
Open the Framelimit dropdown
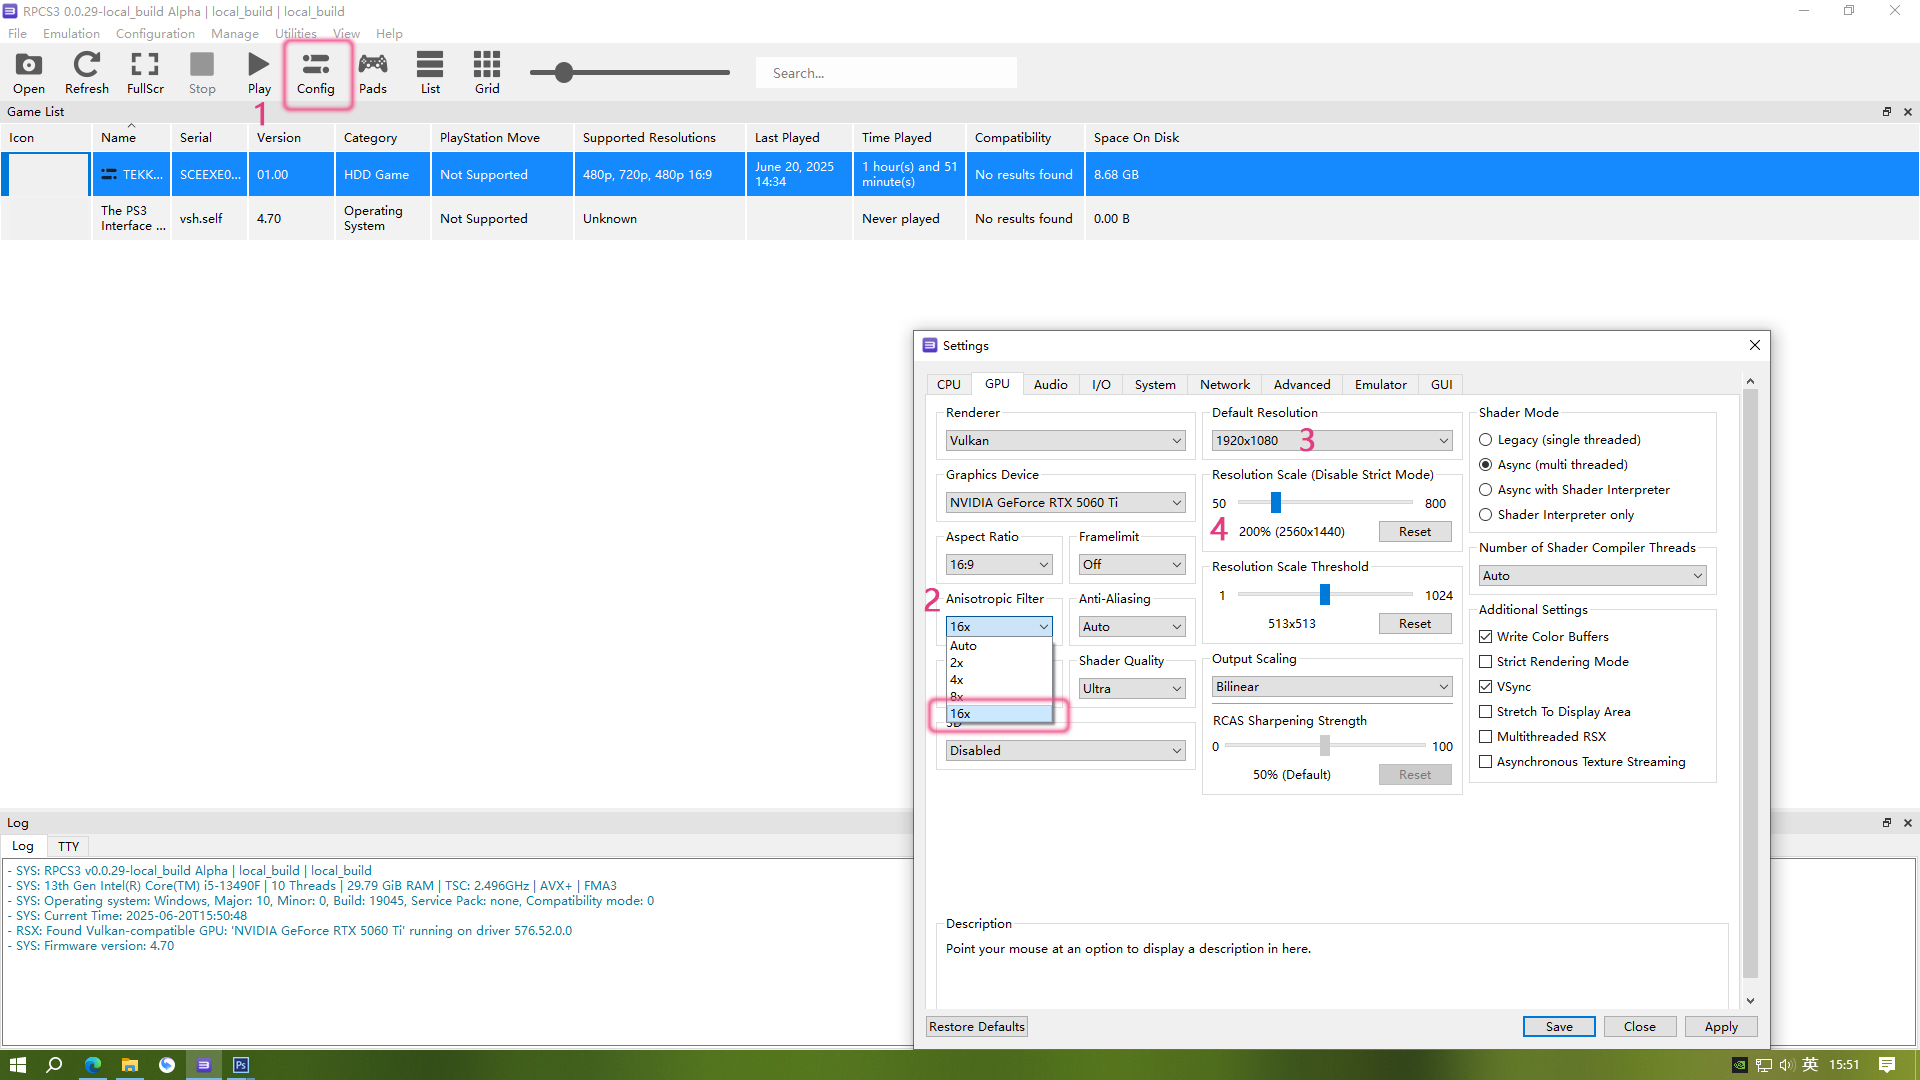point(1132,565)
